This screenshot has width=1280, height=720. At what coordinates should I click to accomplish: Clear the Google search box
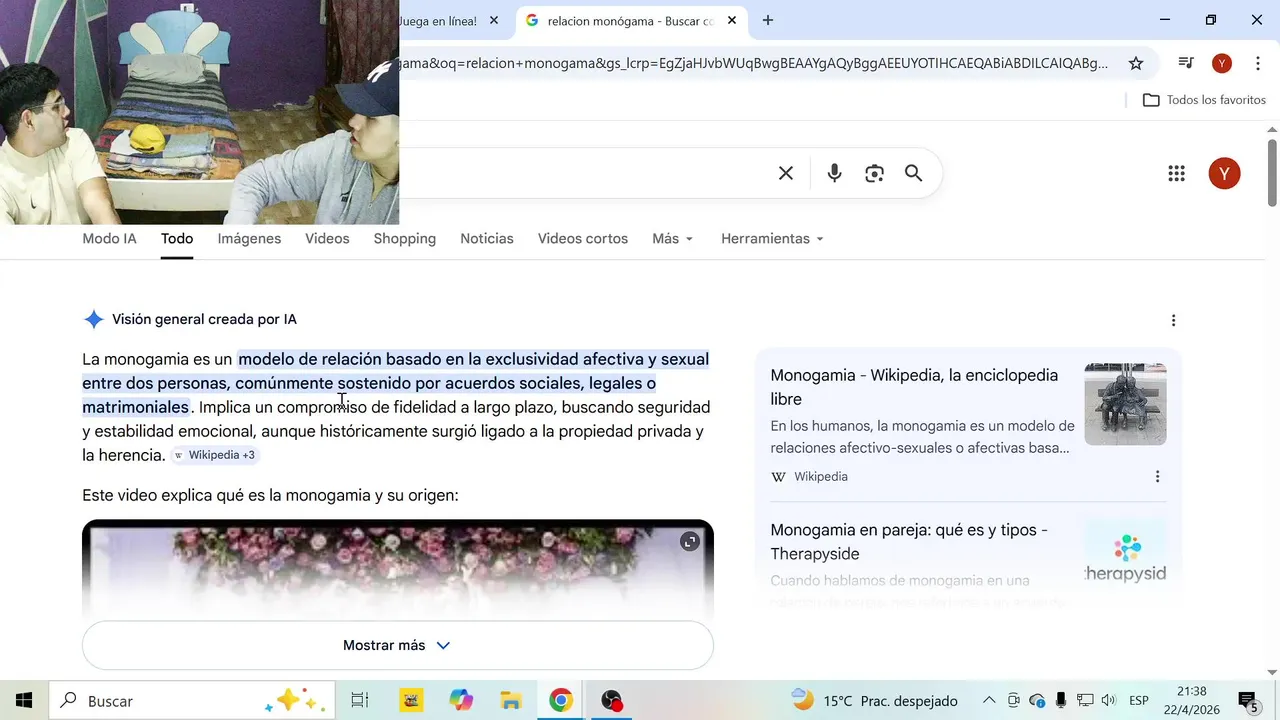(786, 173)
